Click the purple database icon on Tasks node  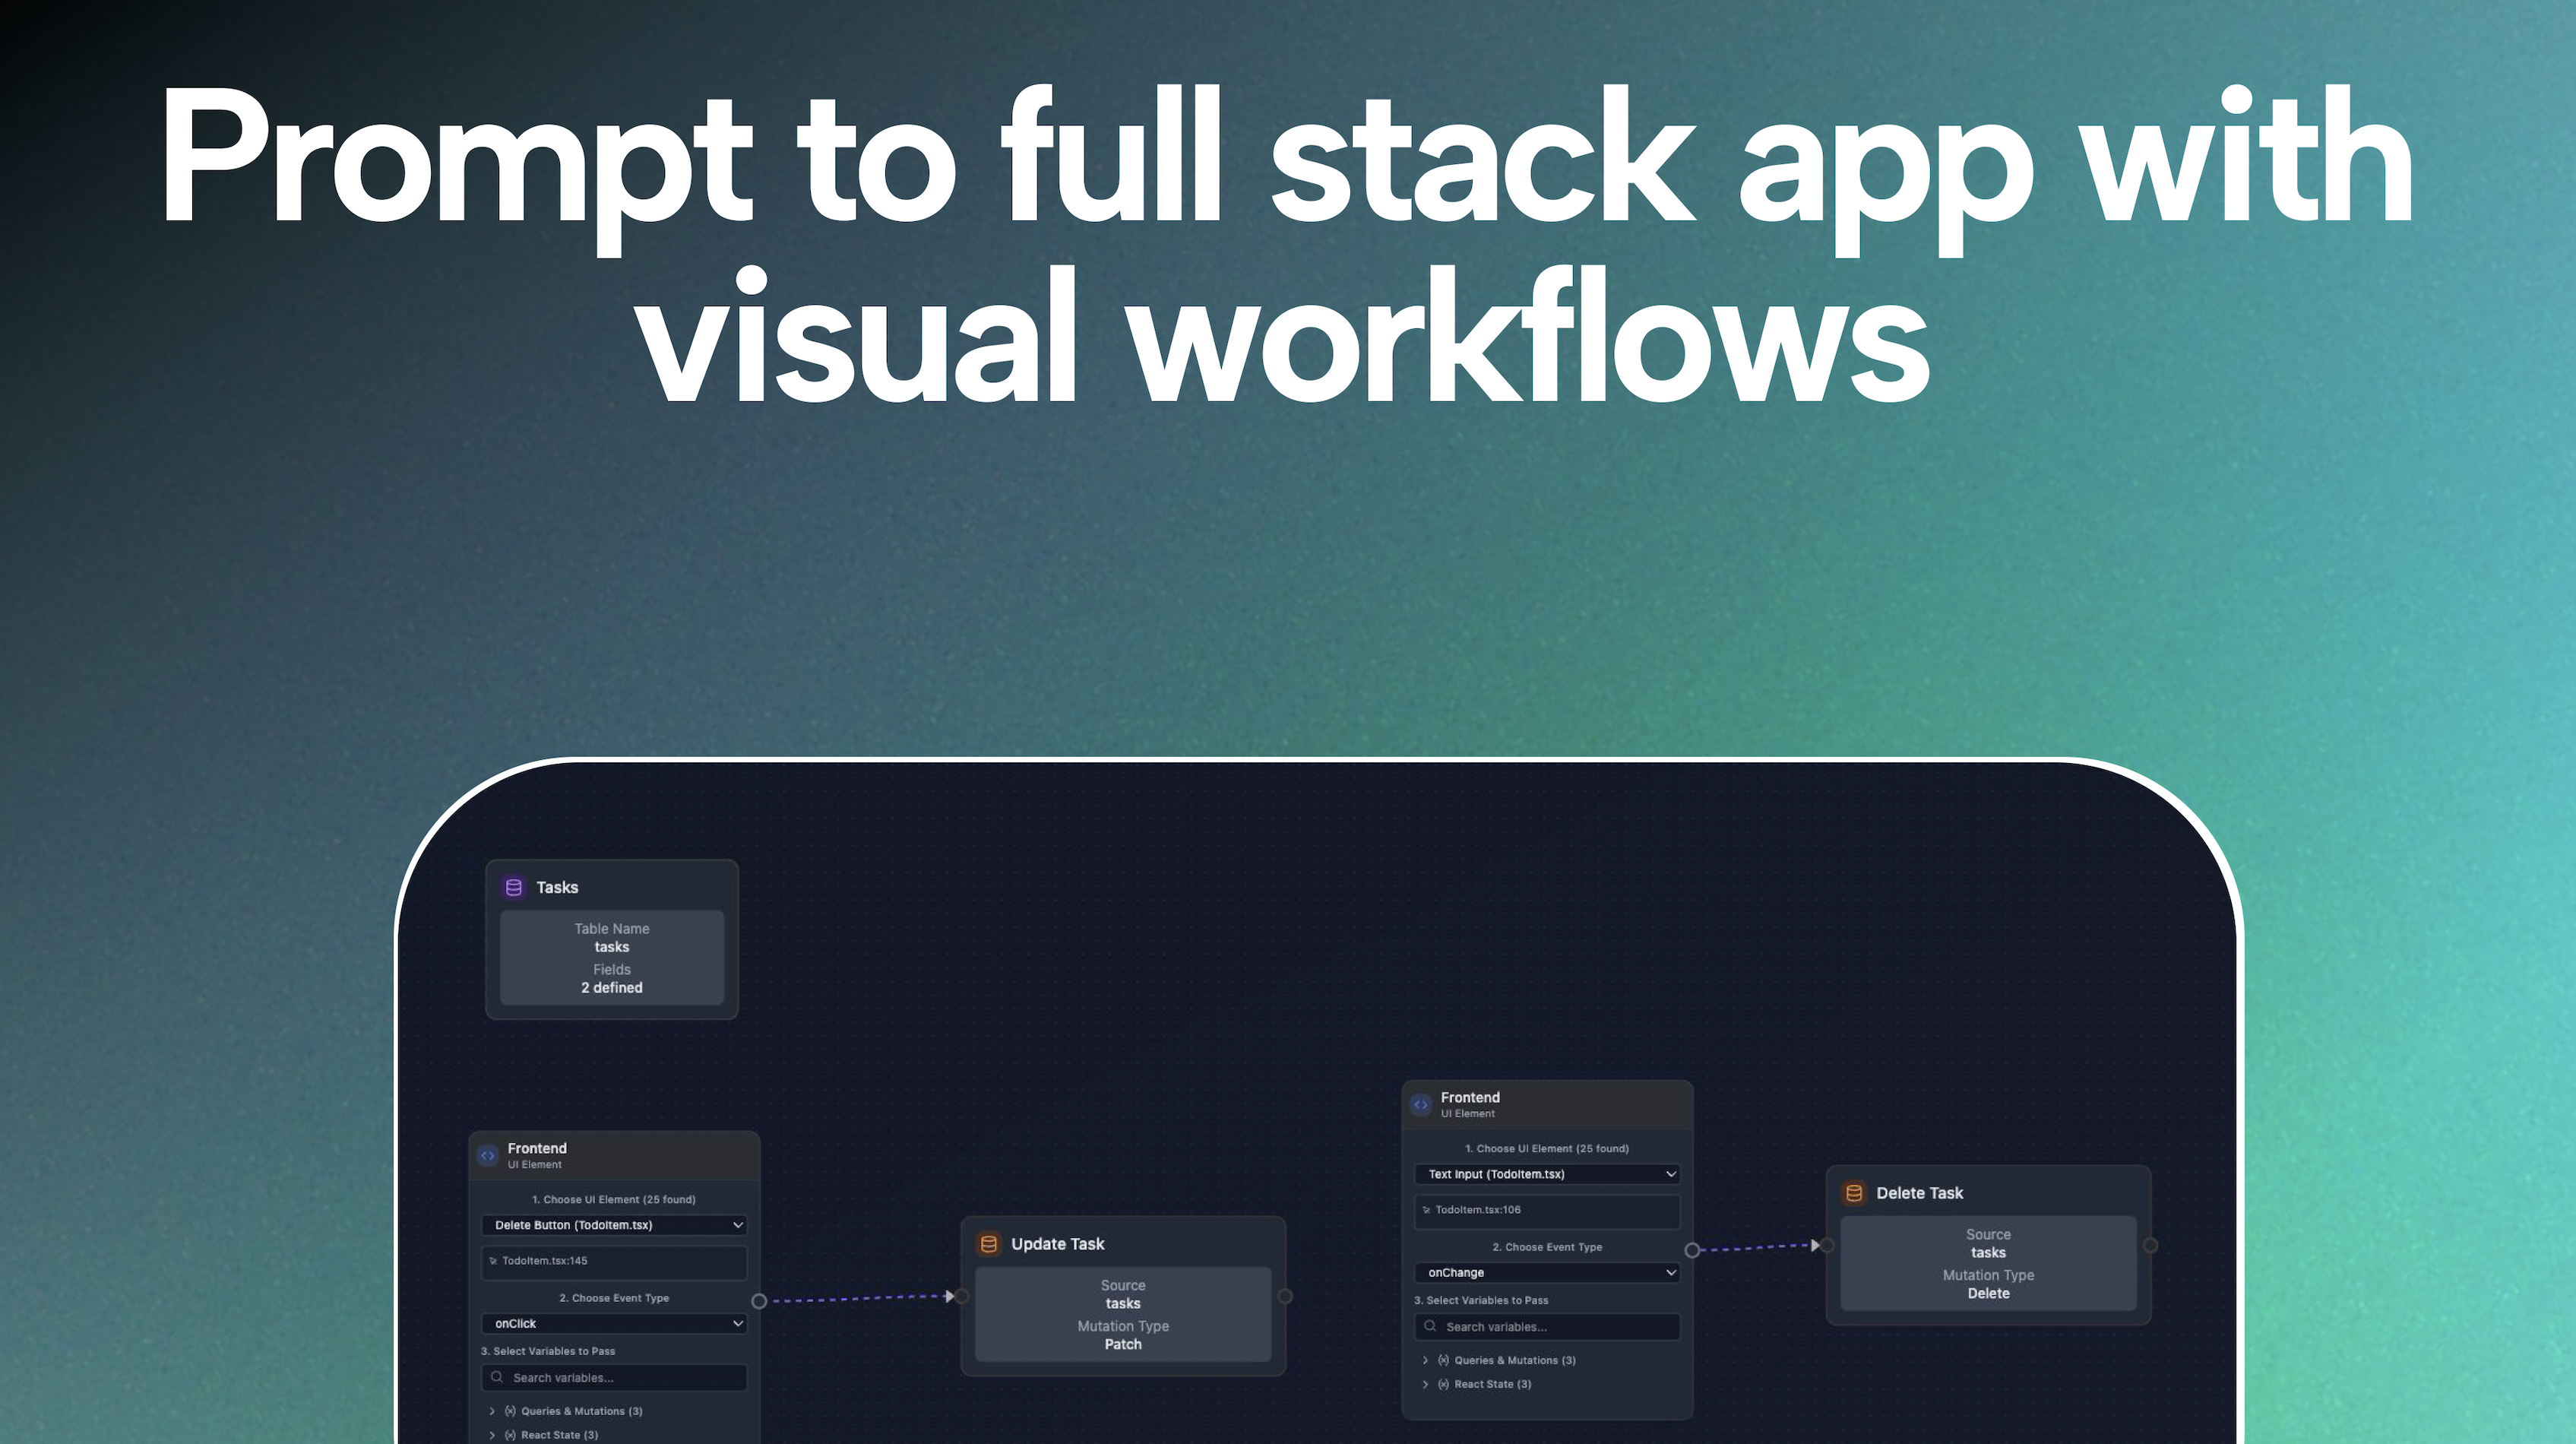coord(514,887)
